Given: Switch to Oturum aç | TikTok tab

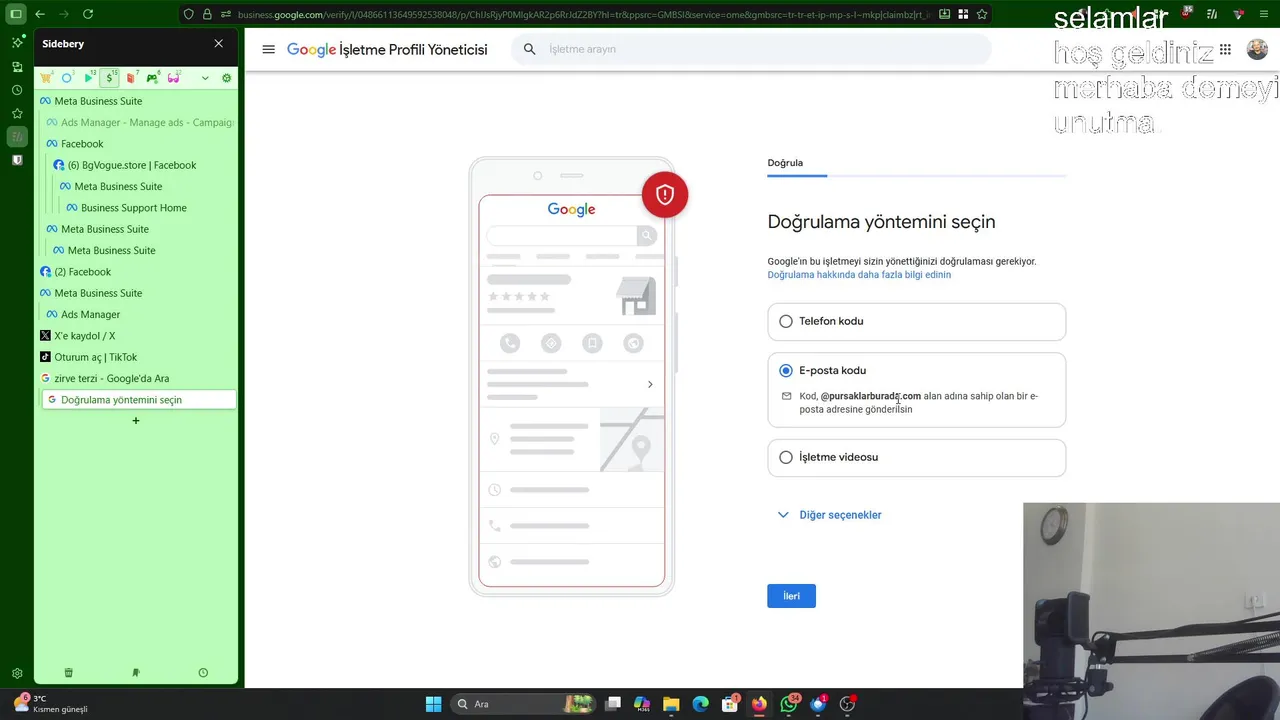Looking at the screenshot, I should point(137,357).
